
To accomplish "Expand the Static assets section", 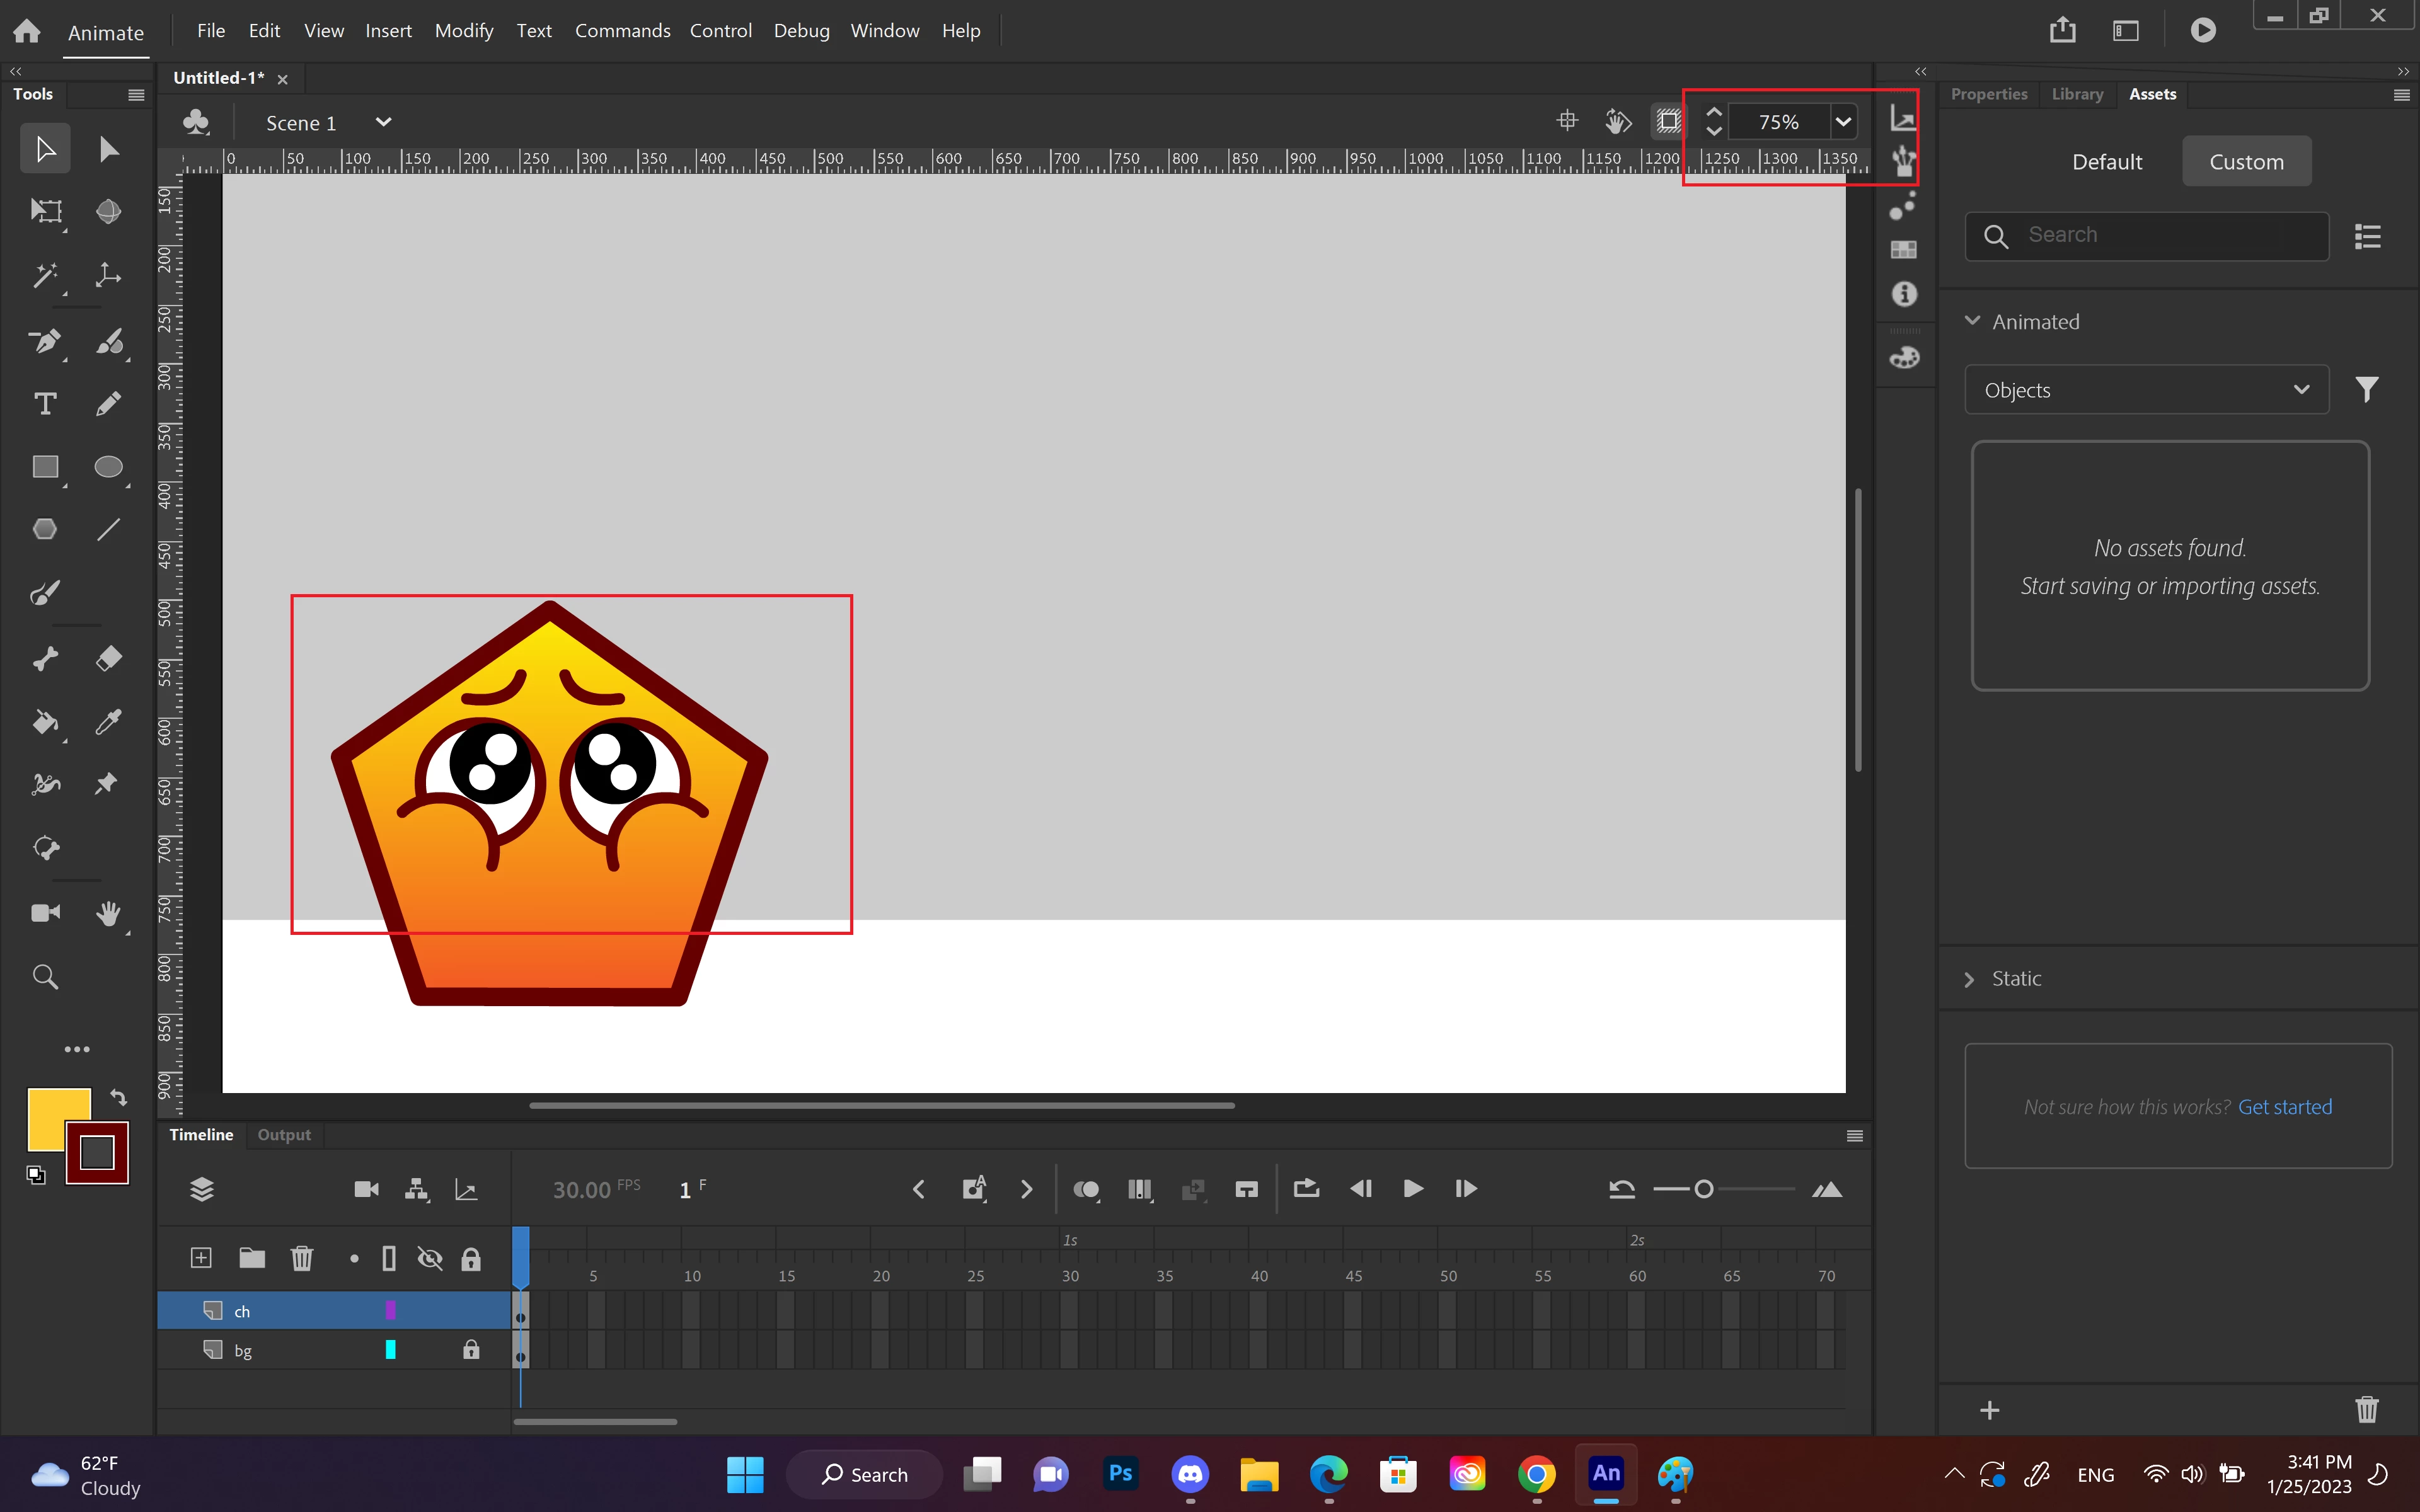I will (x=1970, y=979).
